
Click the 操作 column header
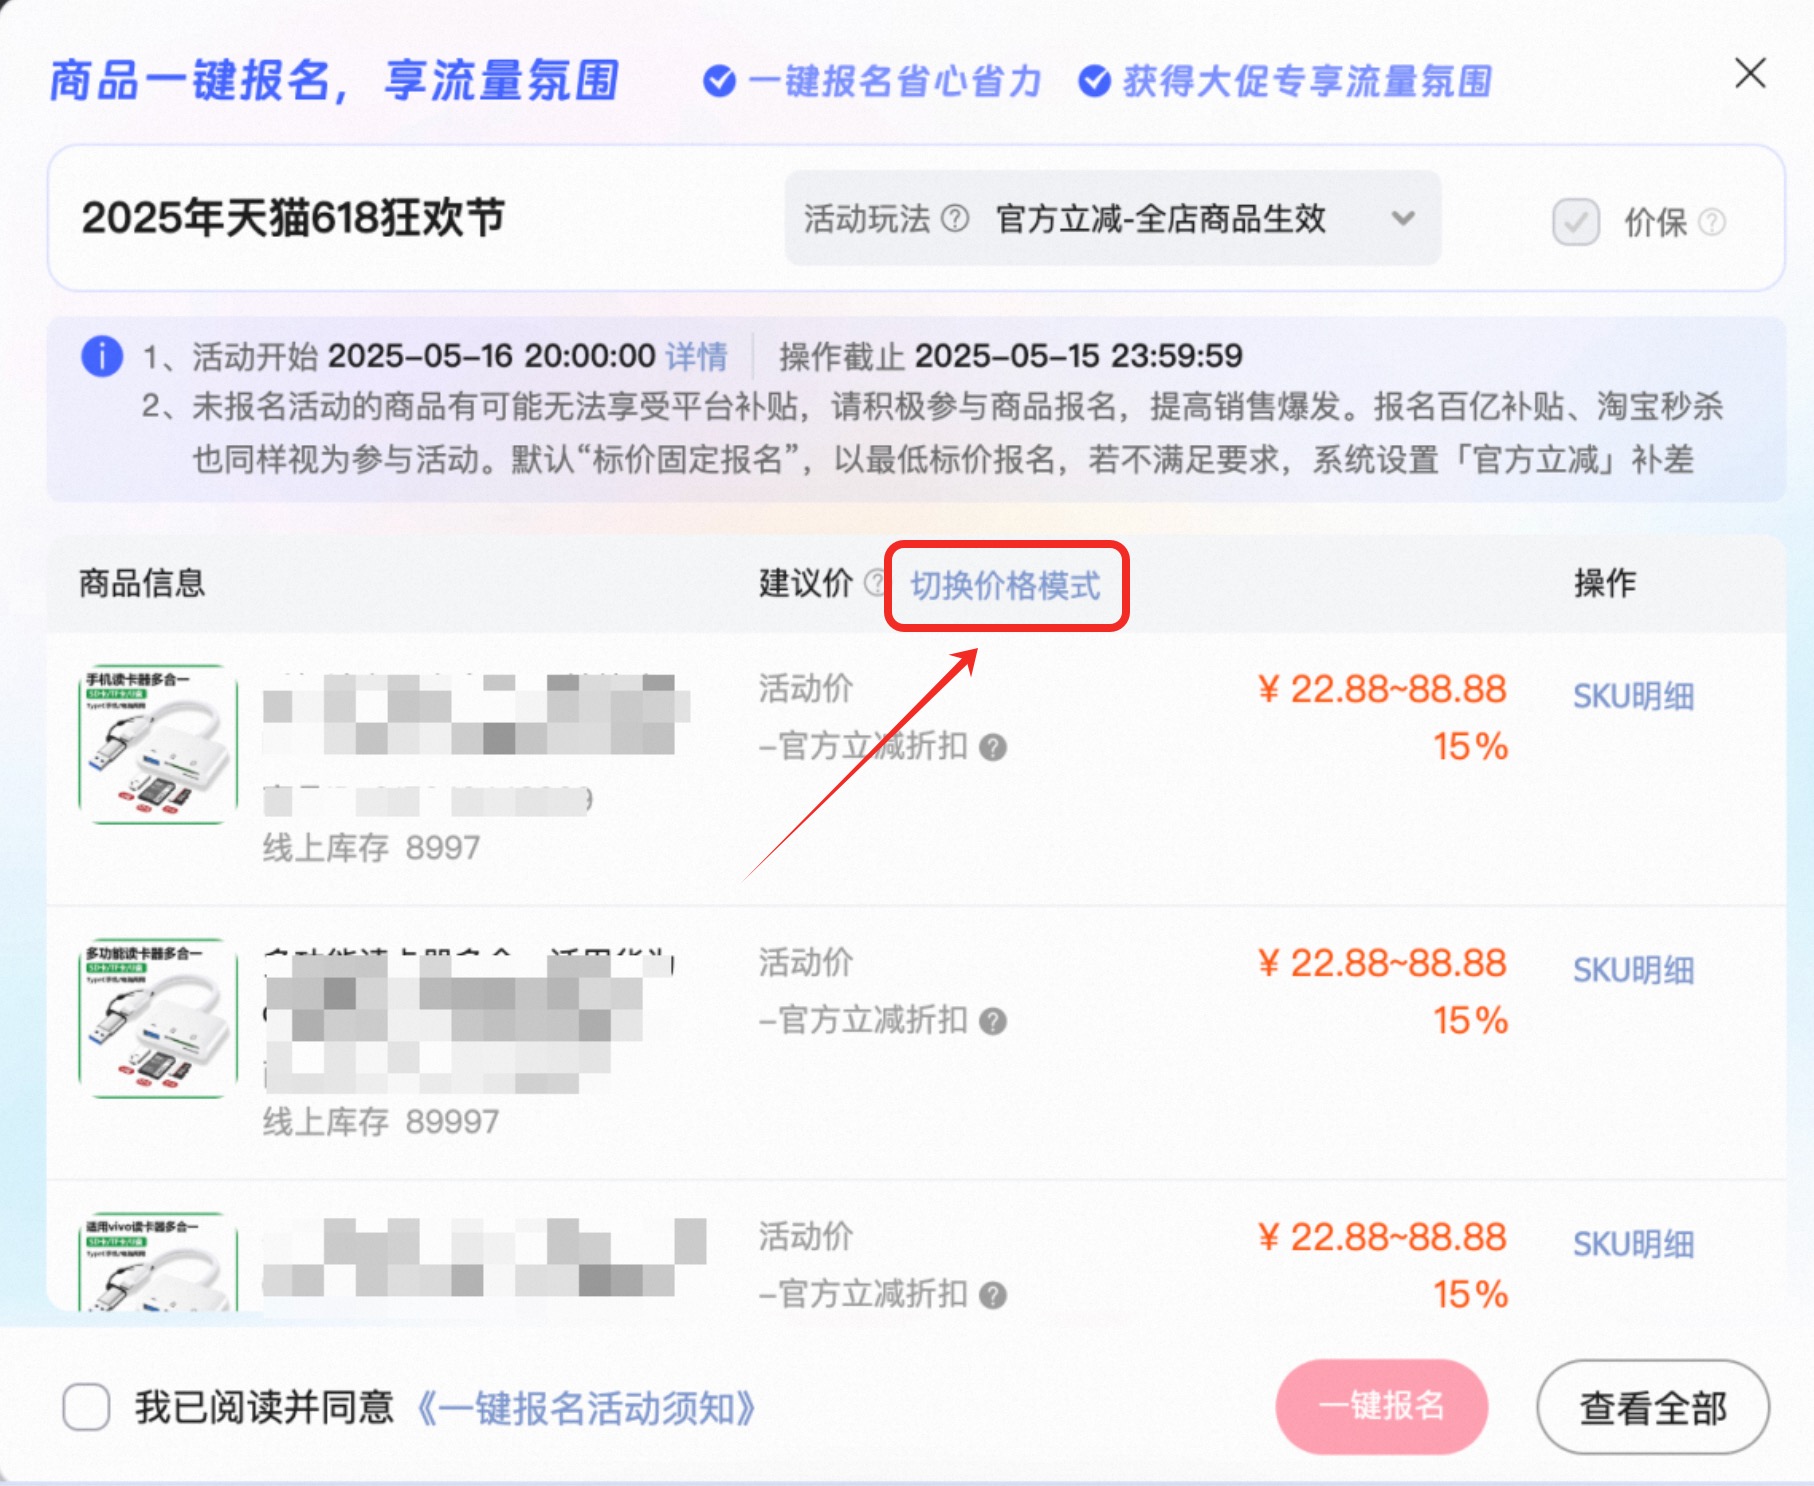click(x=1605, y=583)
